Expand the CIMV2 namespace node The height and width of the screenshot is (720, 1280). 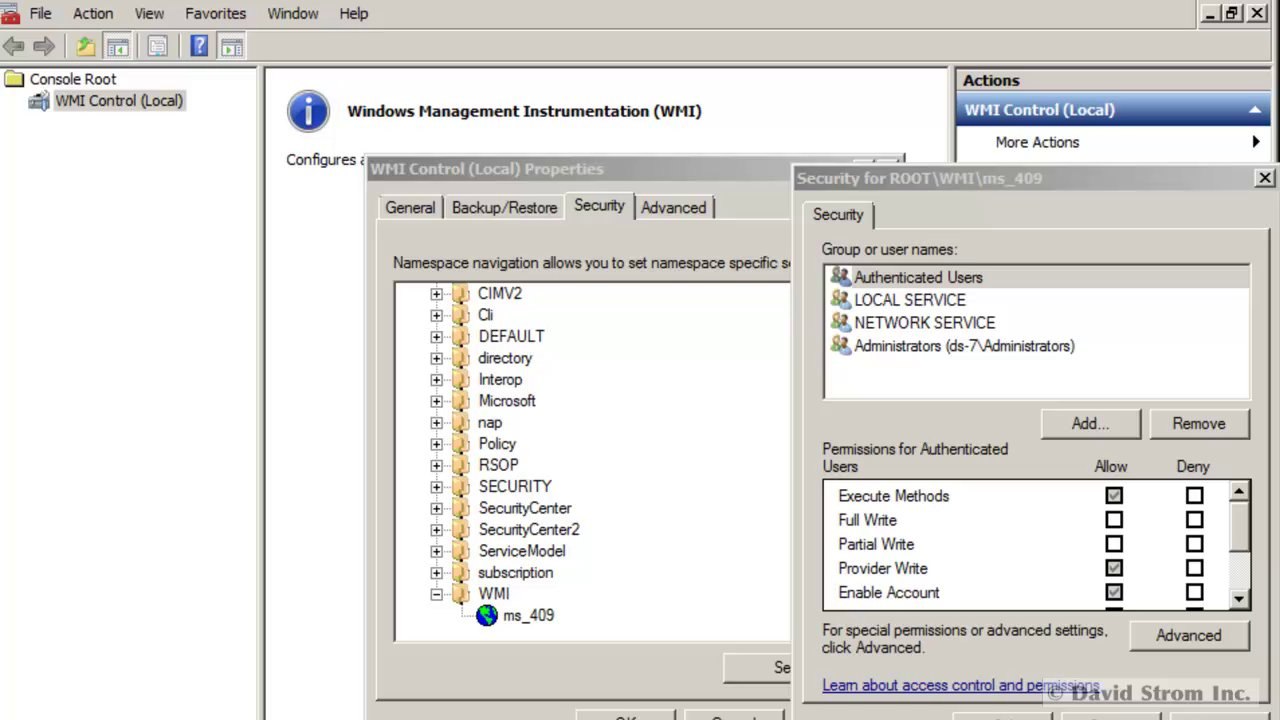[436, 294]
